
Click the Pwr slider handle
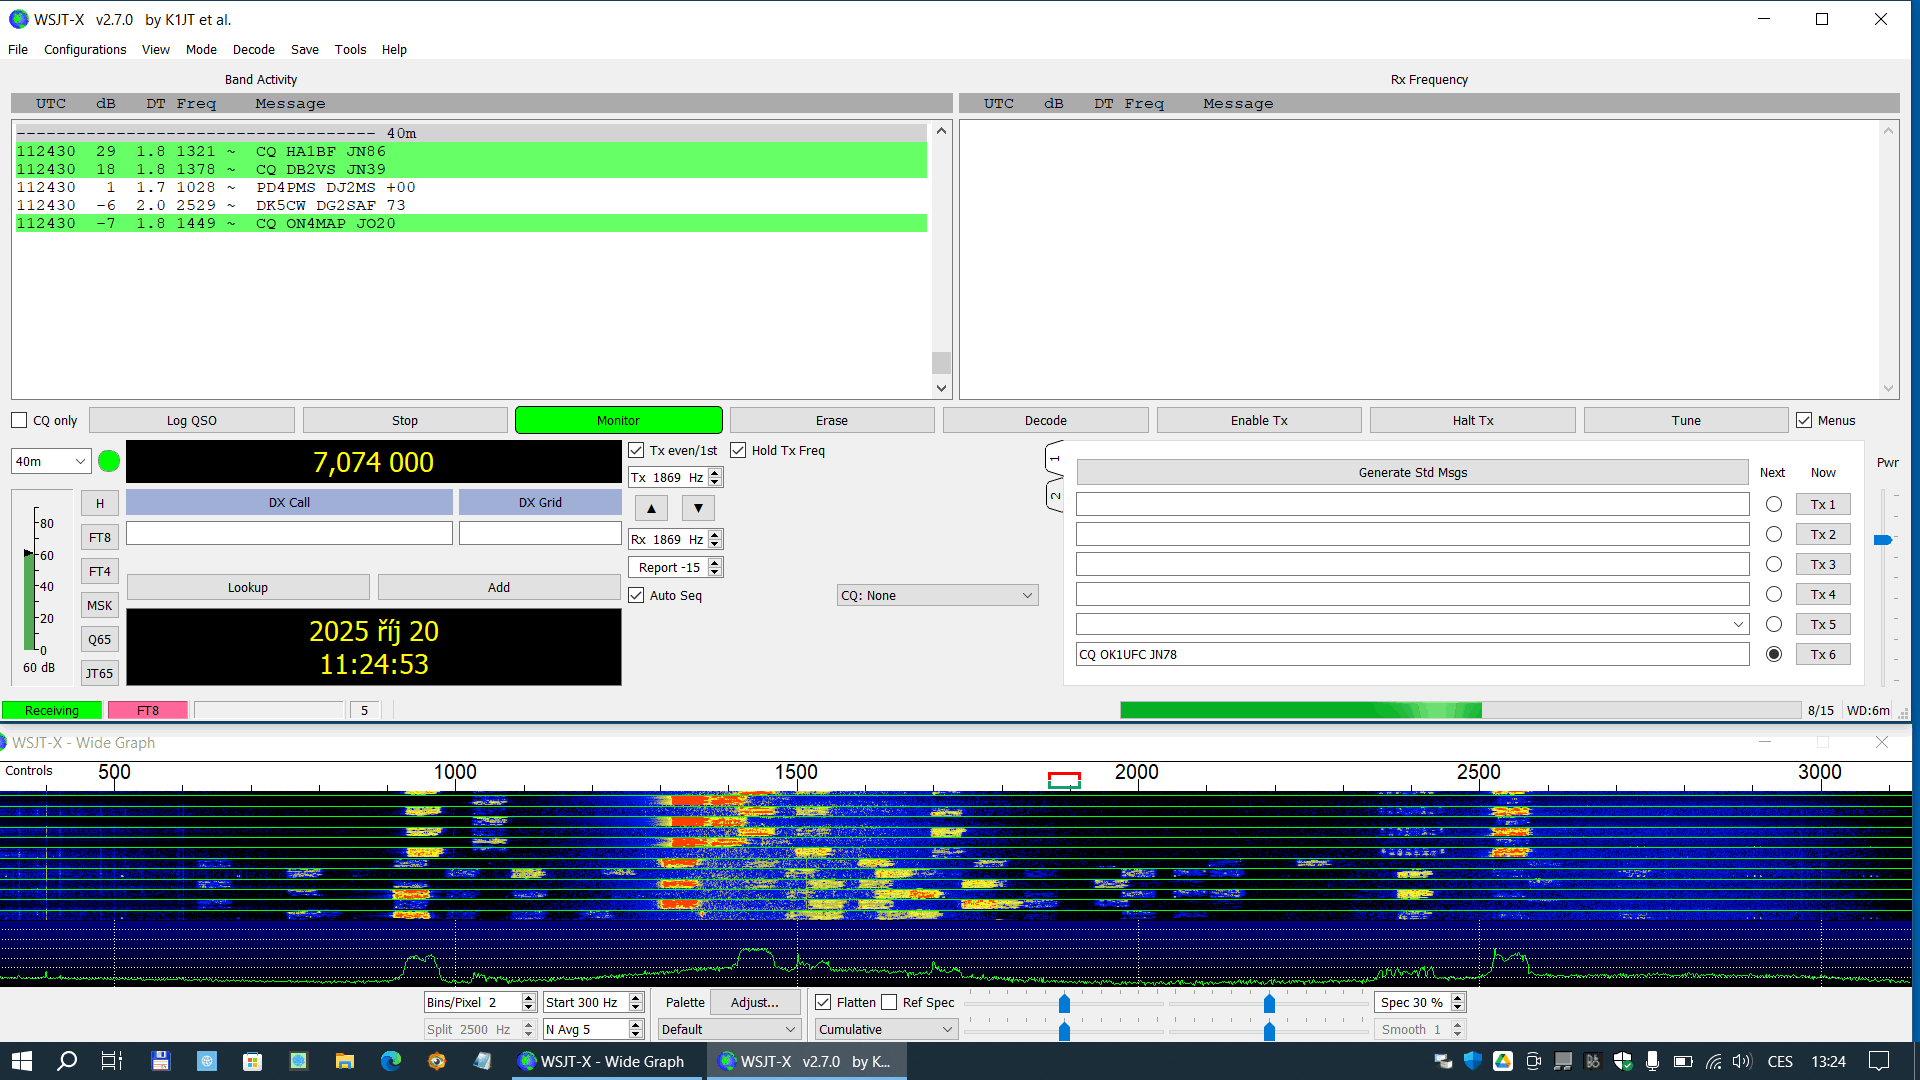[x=1882, y=540]
